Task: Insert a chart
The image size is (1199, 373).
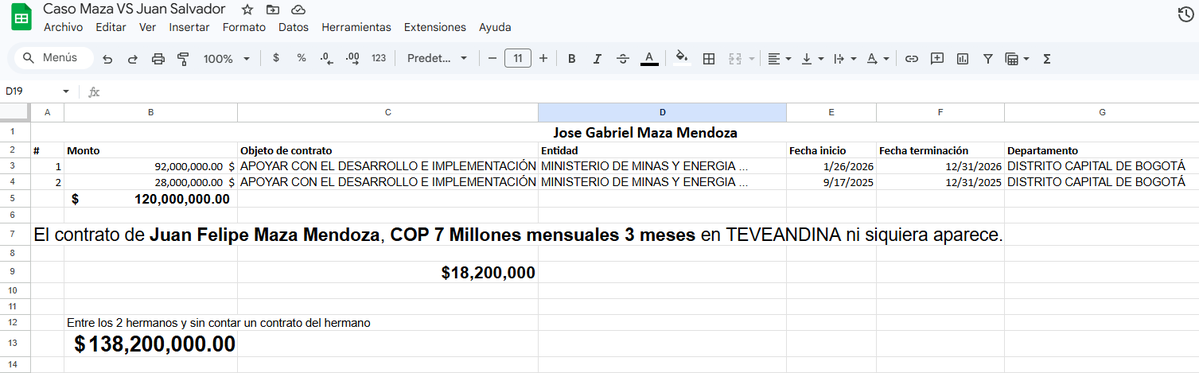Action: pyautogui.click(x=963, y=59)
